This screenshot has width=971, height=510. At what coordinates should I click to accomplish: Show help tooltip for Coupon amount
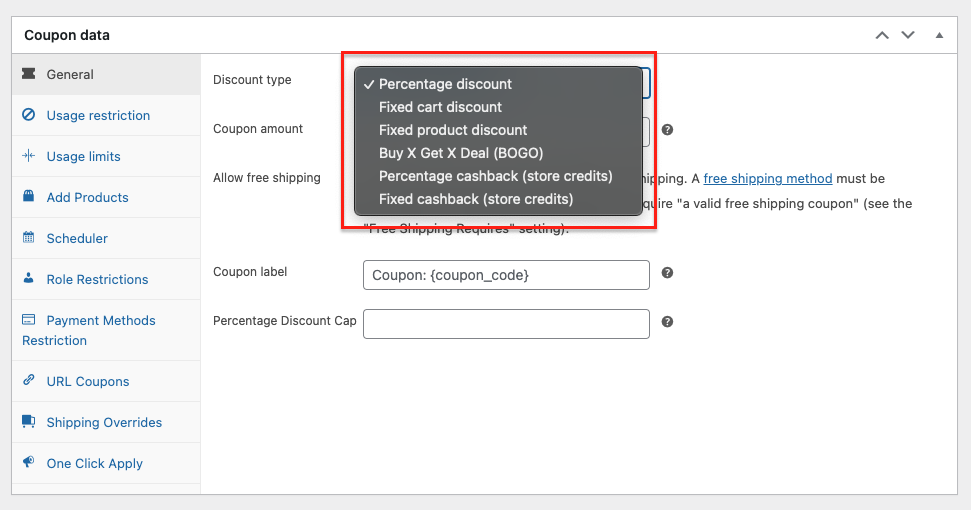coord(667,129)
